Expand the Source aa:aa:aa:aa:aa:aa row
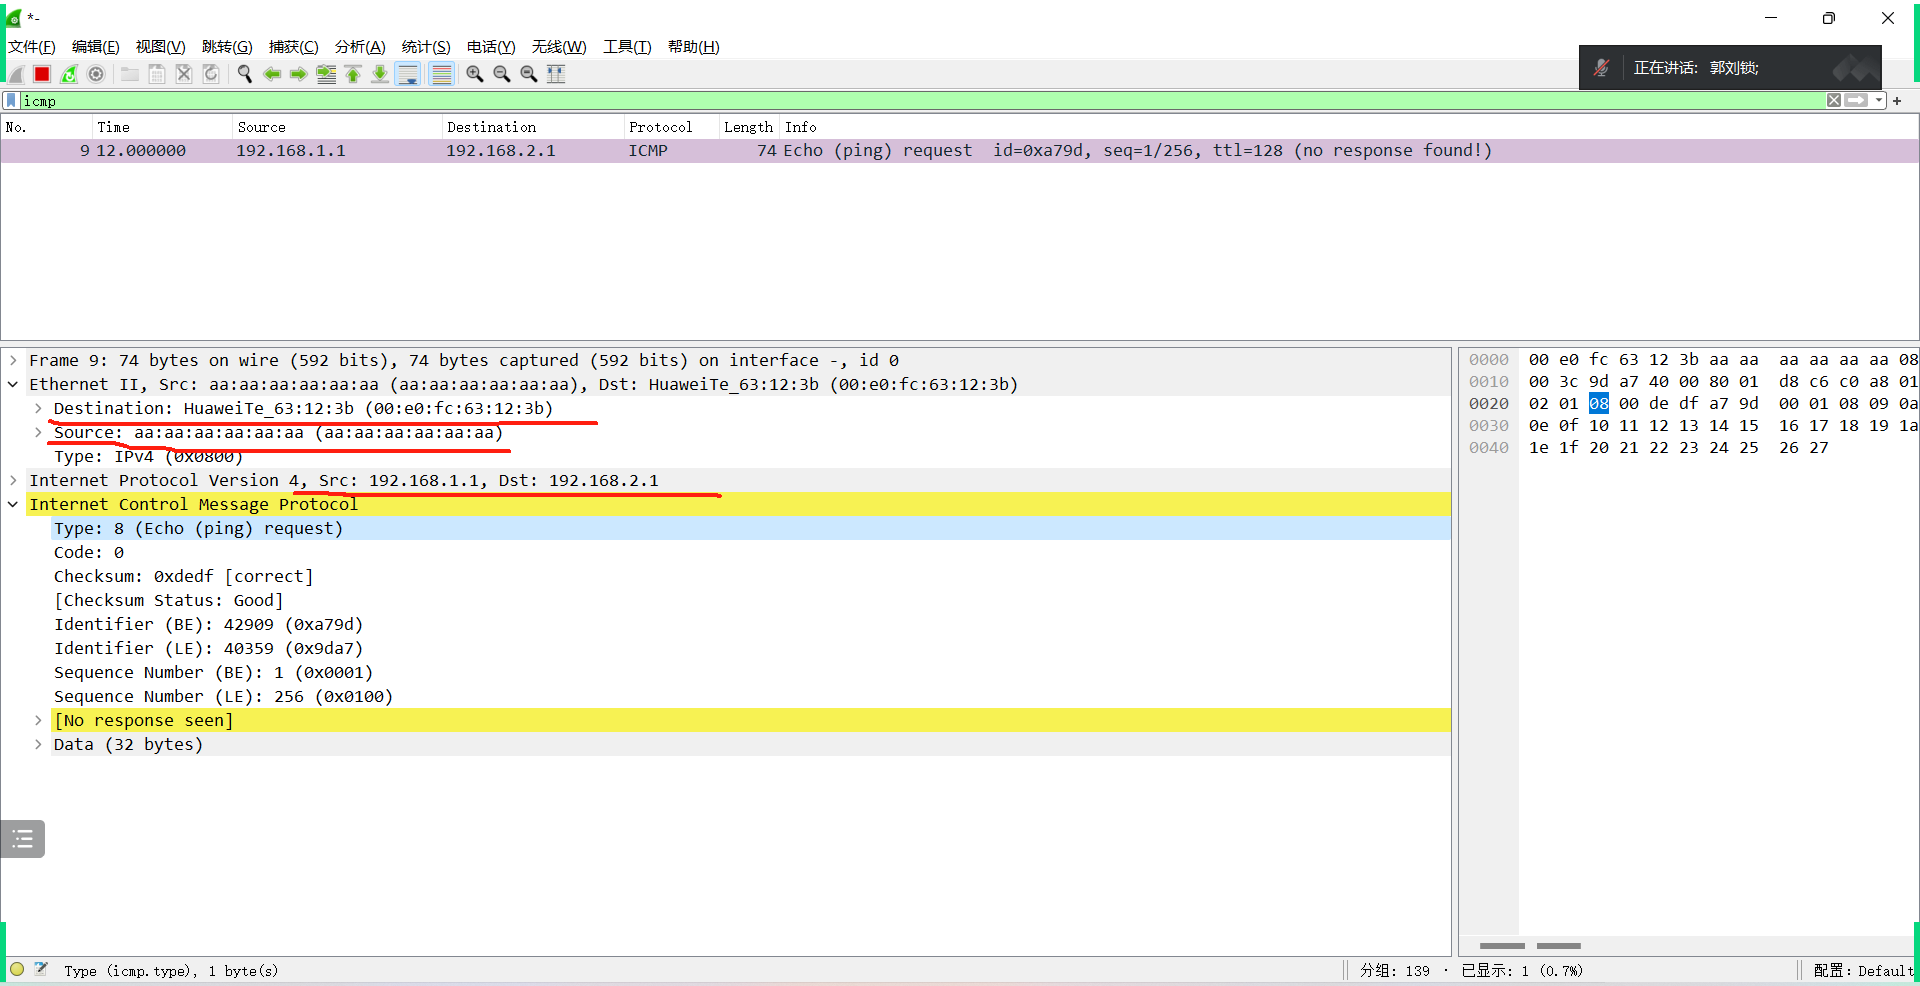 [x=38, y=432]
